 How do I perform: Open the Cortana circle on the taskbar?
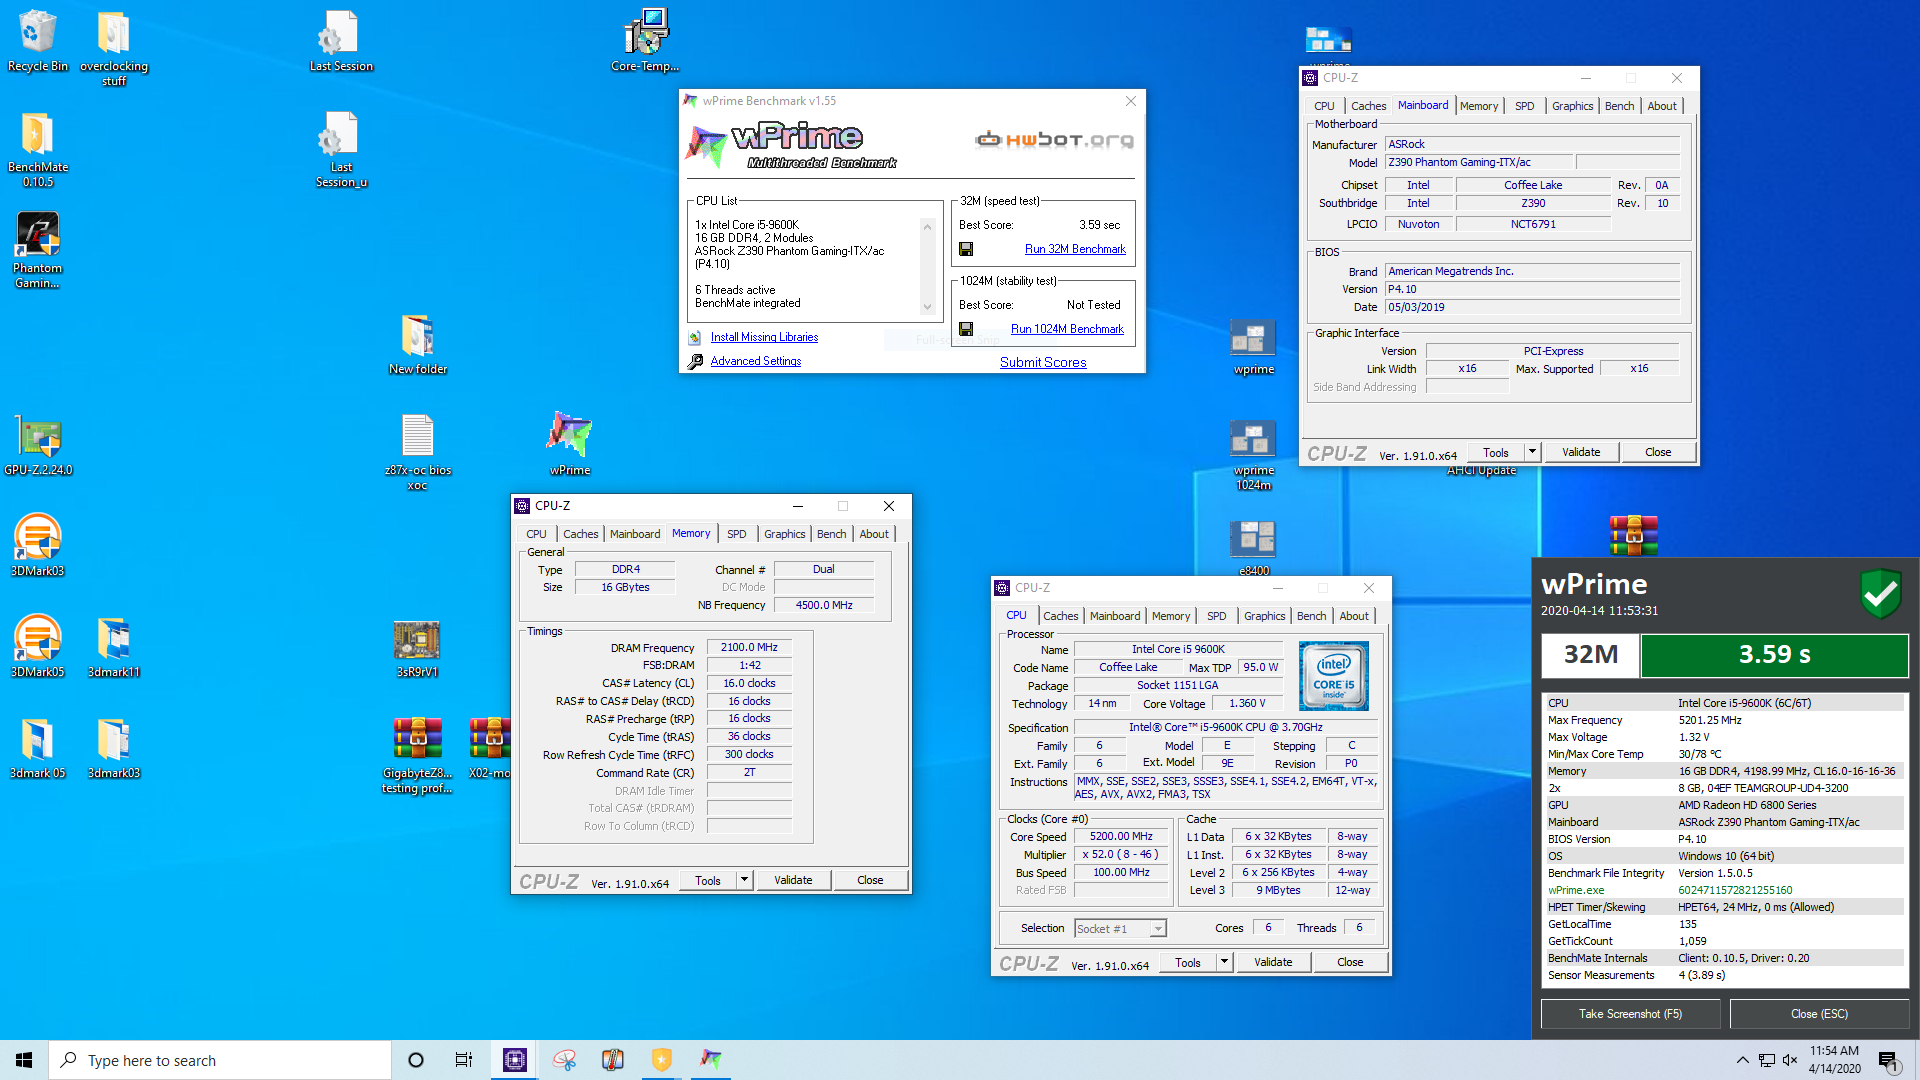(416, 1060)
